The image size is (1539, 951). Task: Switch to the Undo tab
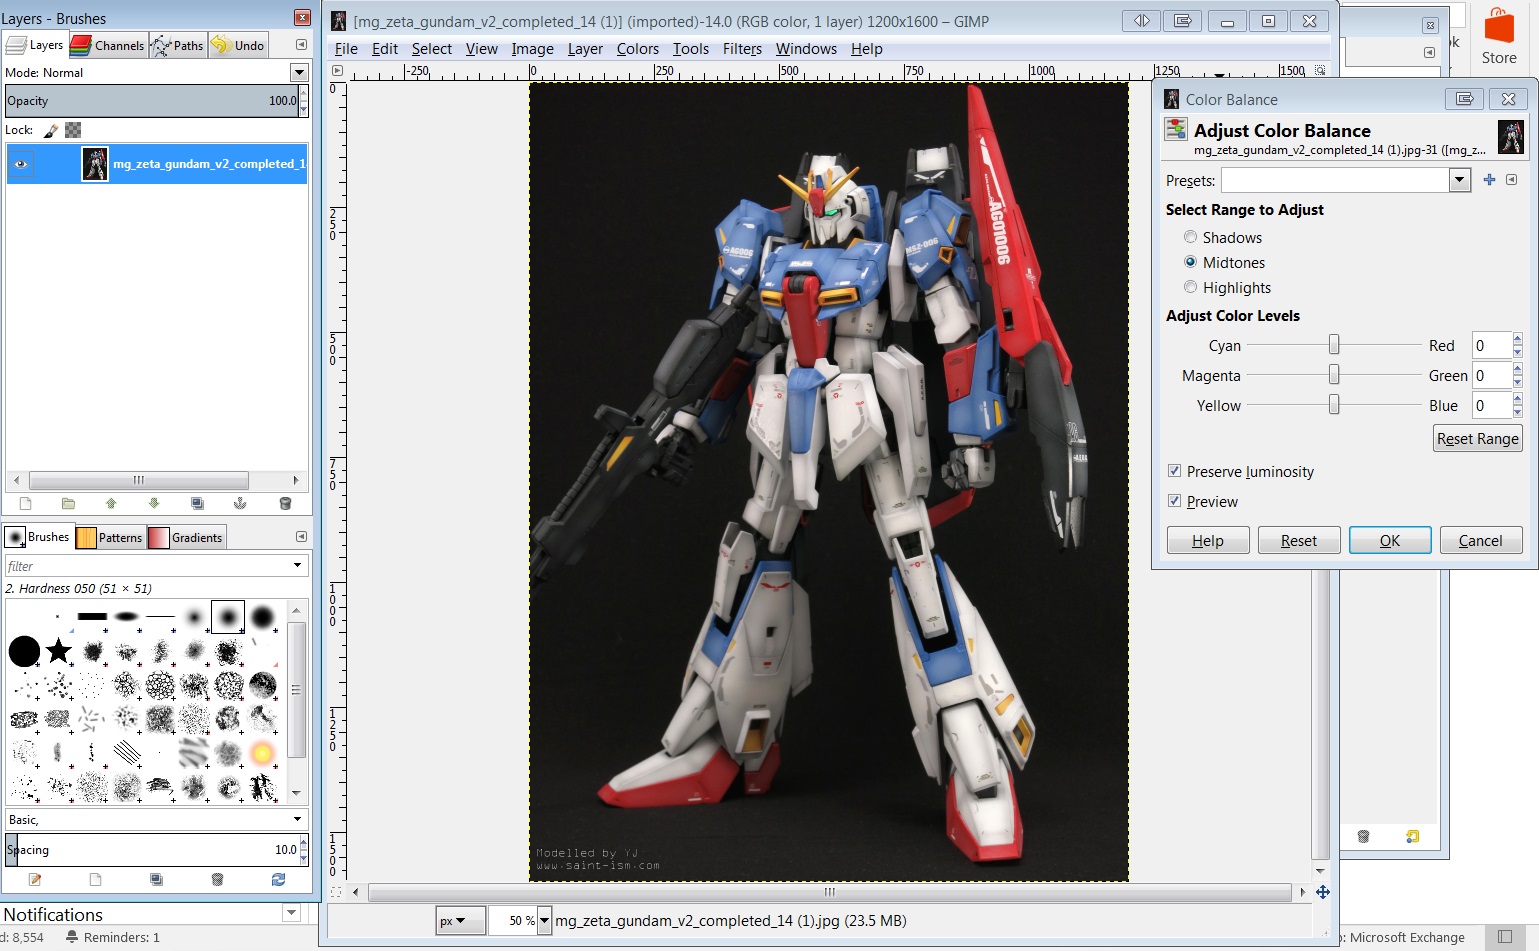click(x=238, y=45)
